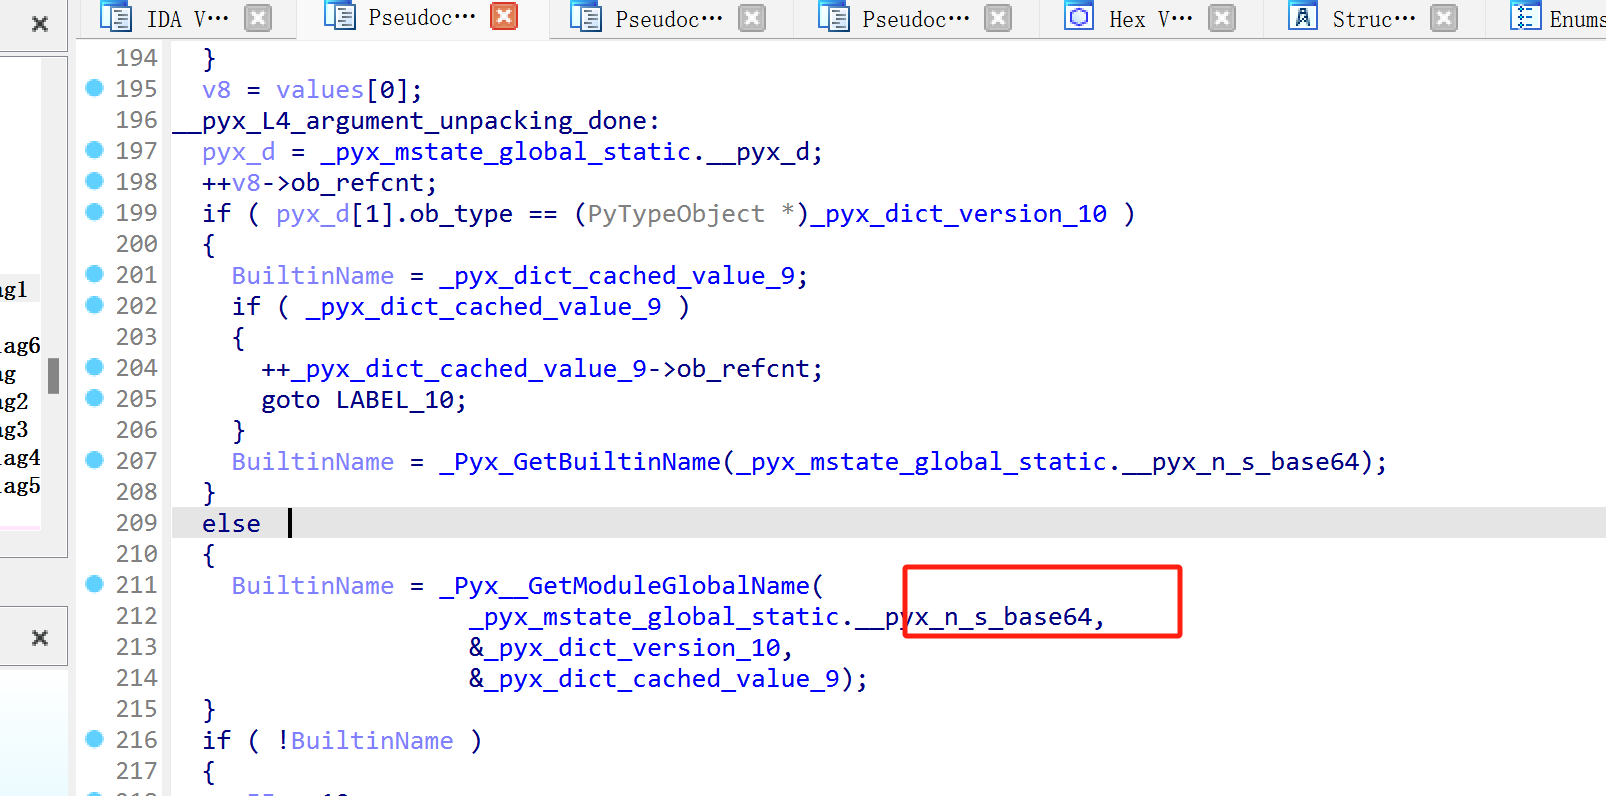Click the left panel scrollbar thumb
The image size is (1606, 796).
tap(54, 376)
